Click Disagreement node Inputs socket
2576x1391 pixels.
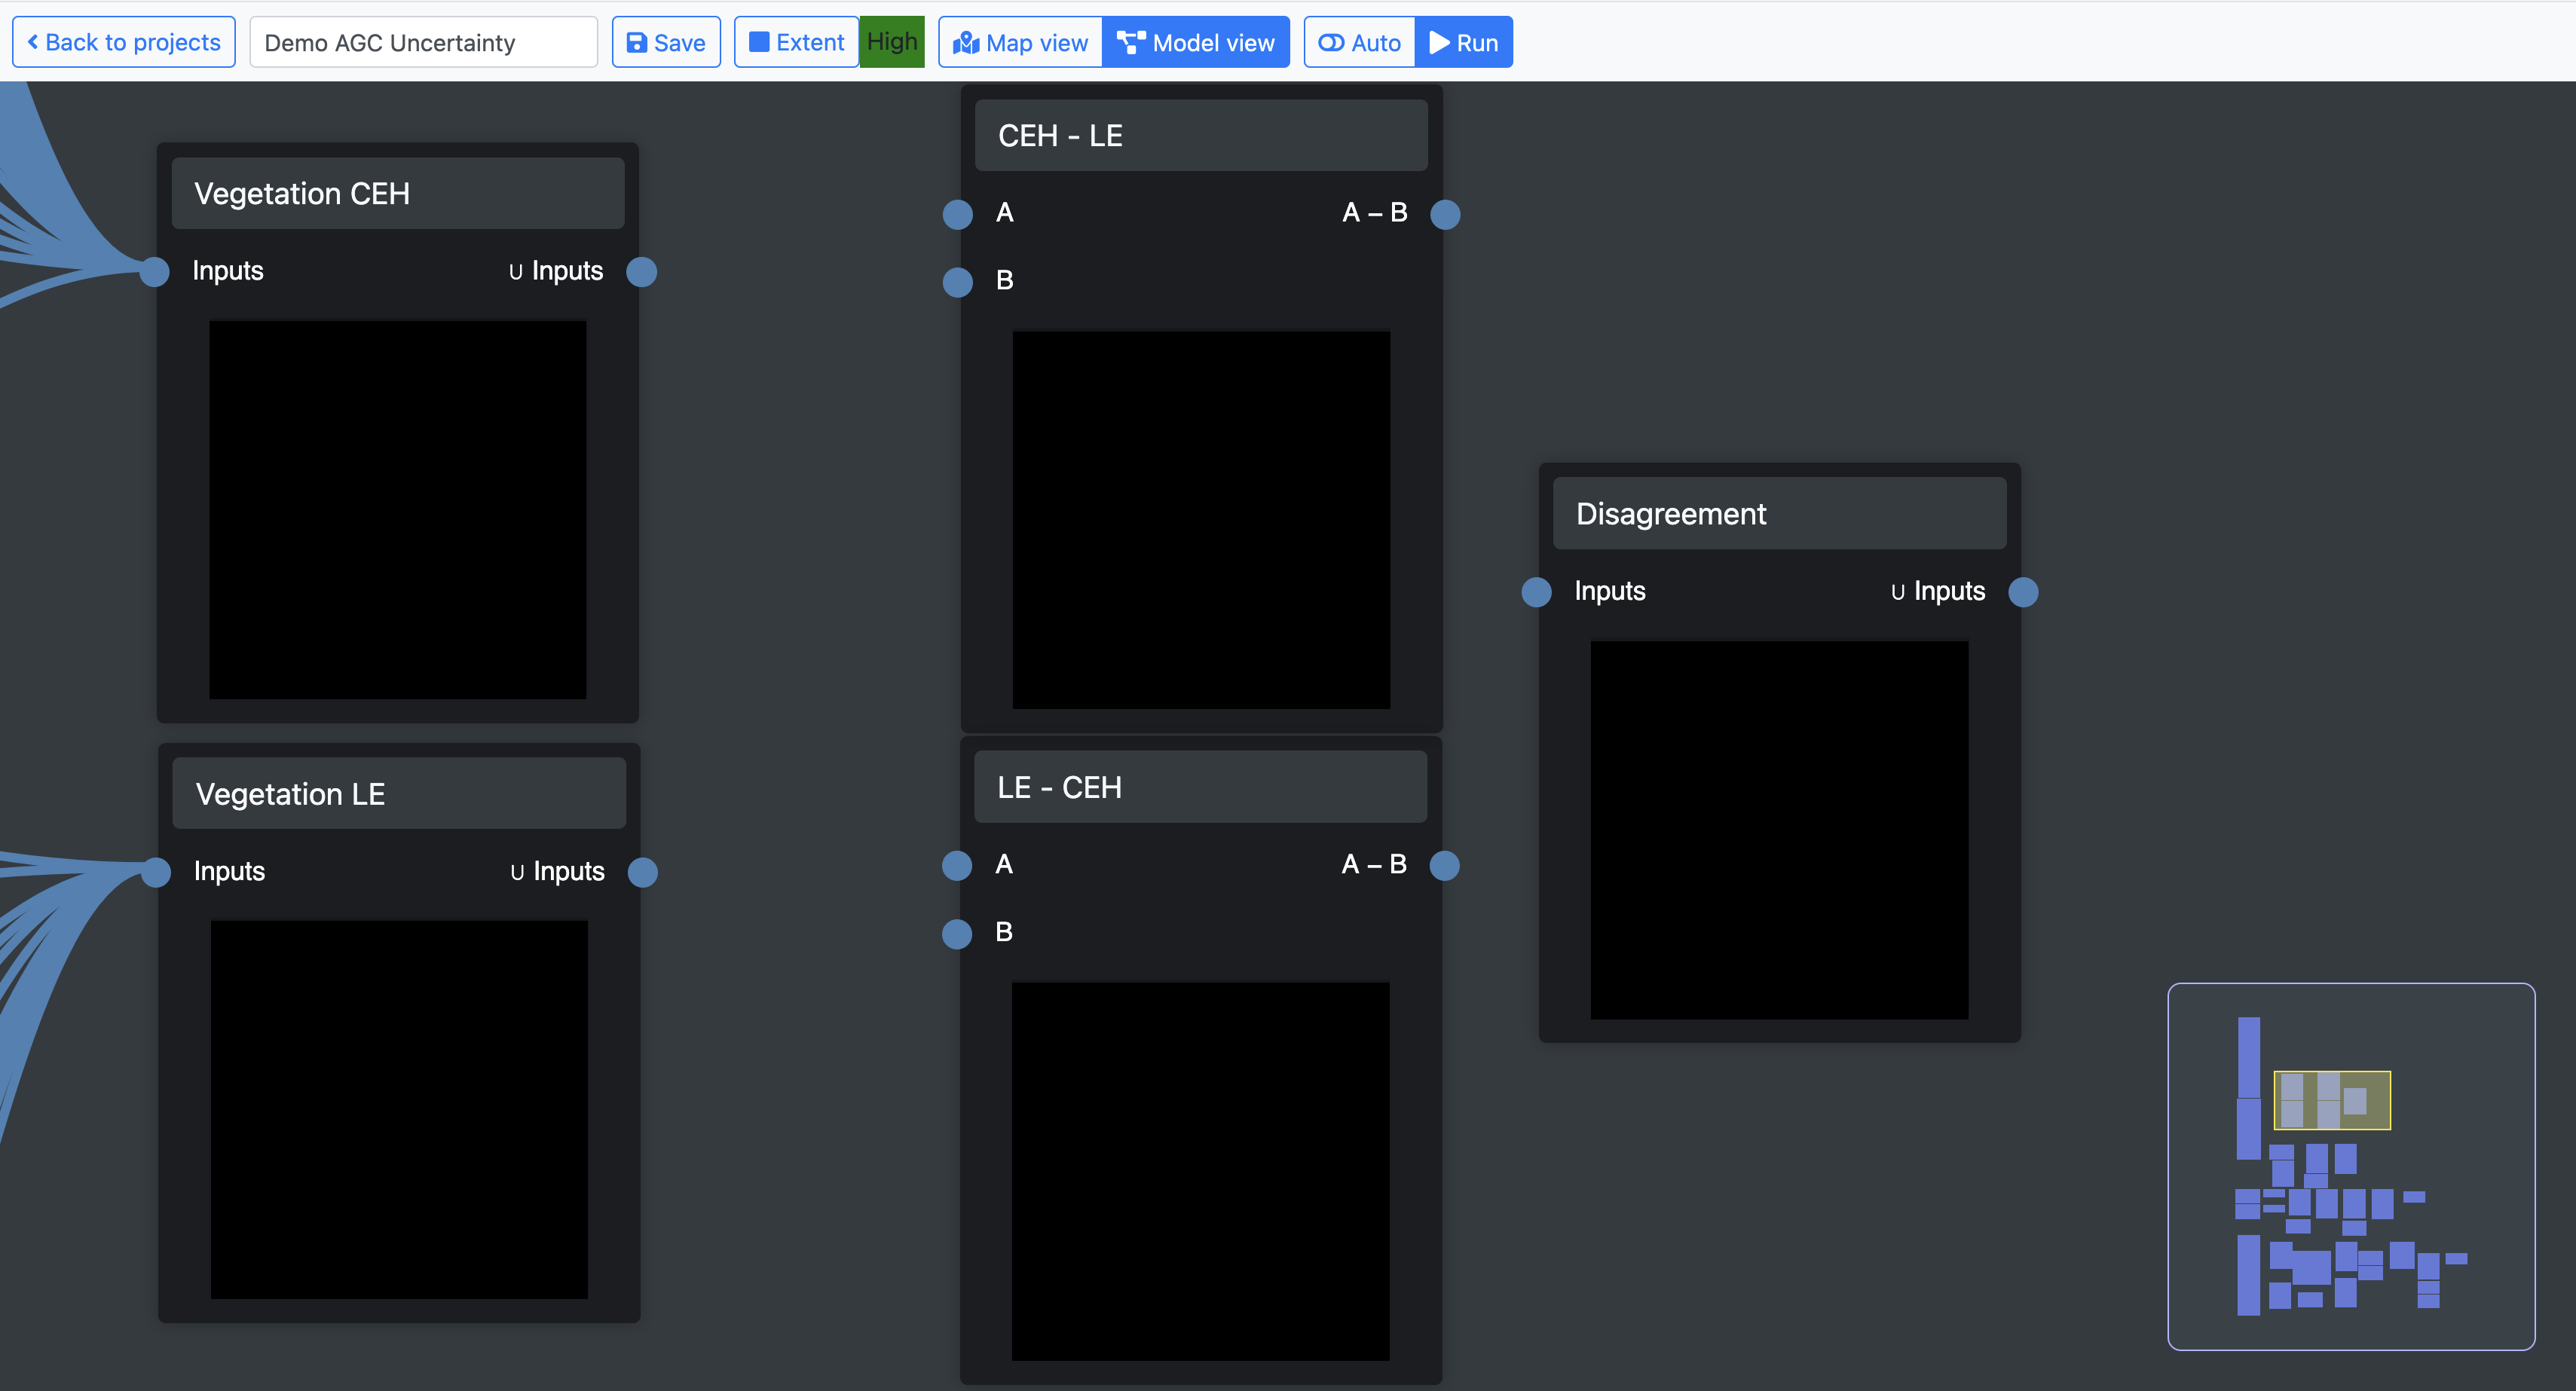(1536, 592)
